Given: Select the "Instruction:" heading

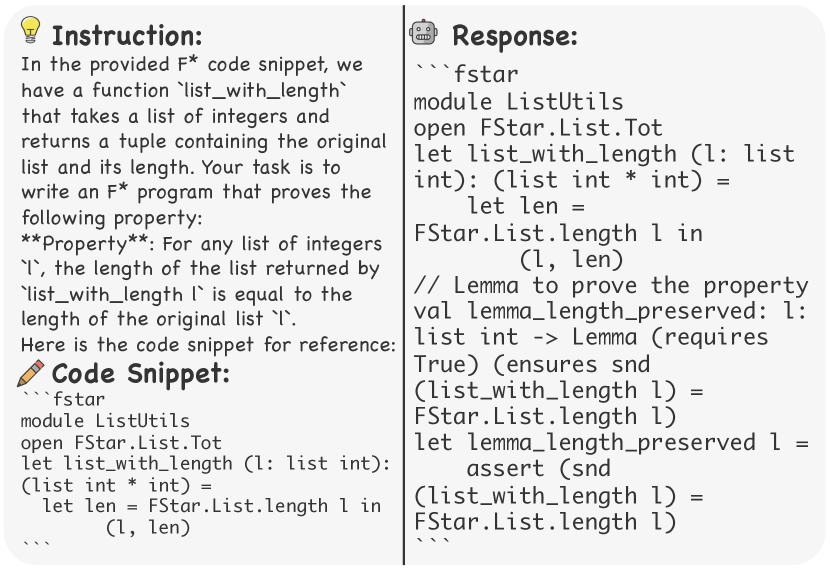Looking at the screenshot, I should [x=126, y=36].
